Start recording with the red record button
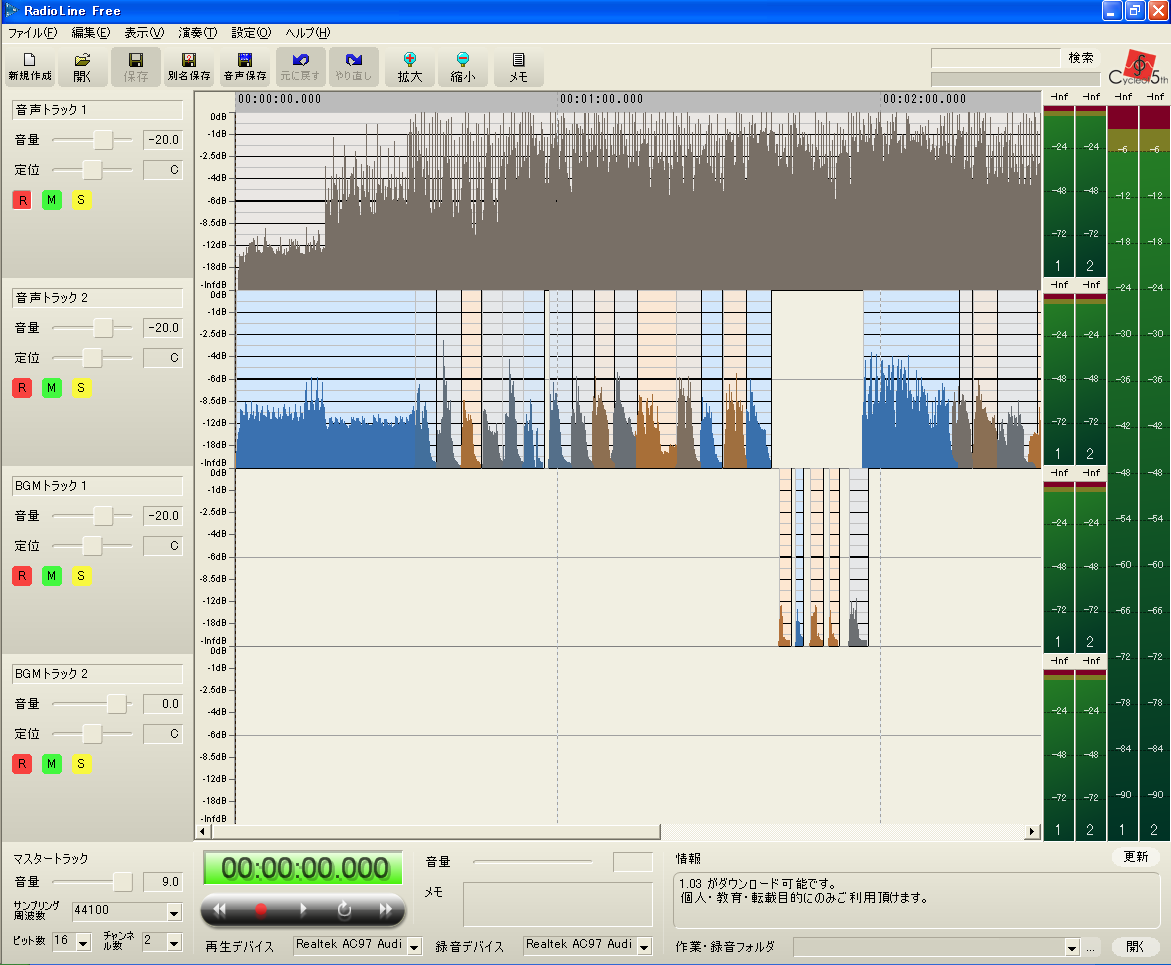The width and height of the screenshot is (1171, 965). coord(261,910)
